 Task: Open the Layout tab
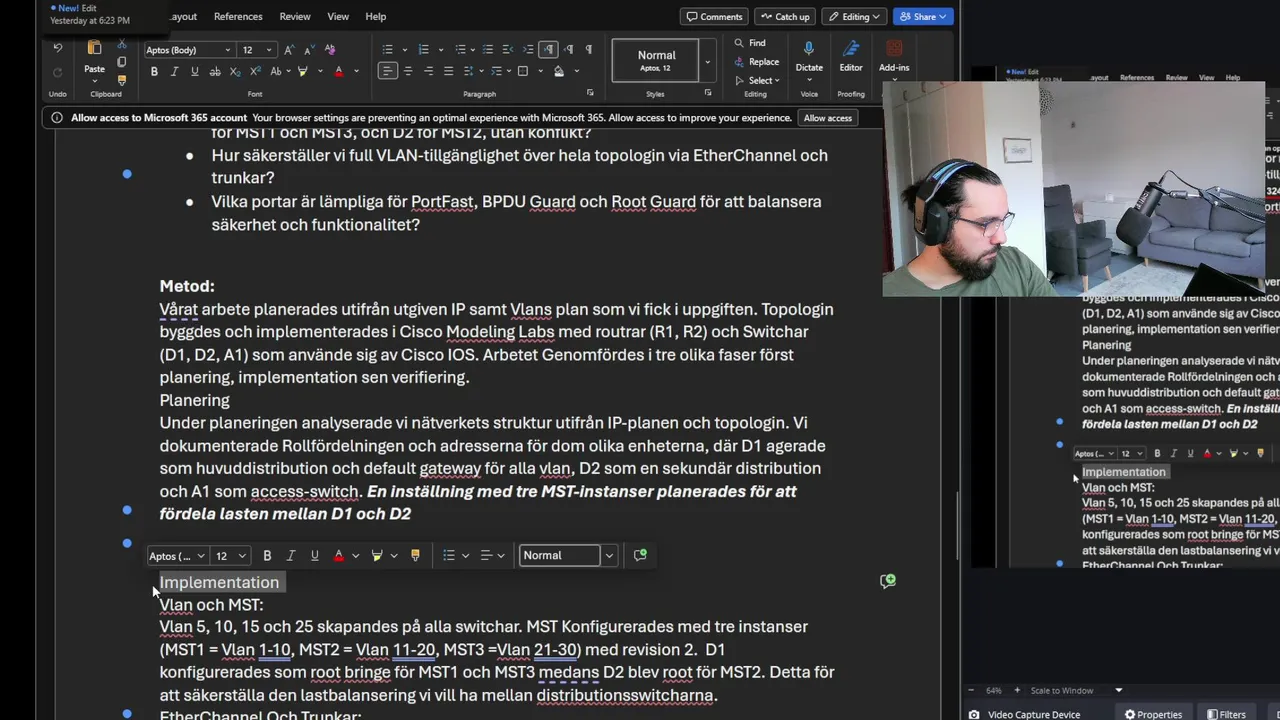[x=183, y=16]
